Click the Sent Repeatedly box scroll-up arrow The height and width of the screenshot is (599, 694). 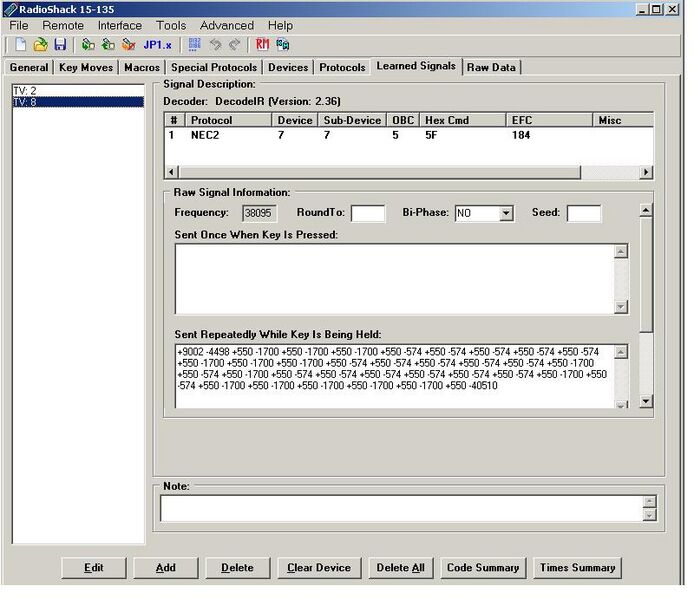click(621, 352)
